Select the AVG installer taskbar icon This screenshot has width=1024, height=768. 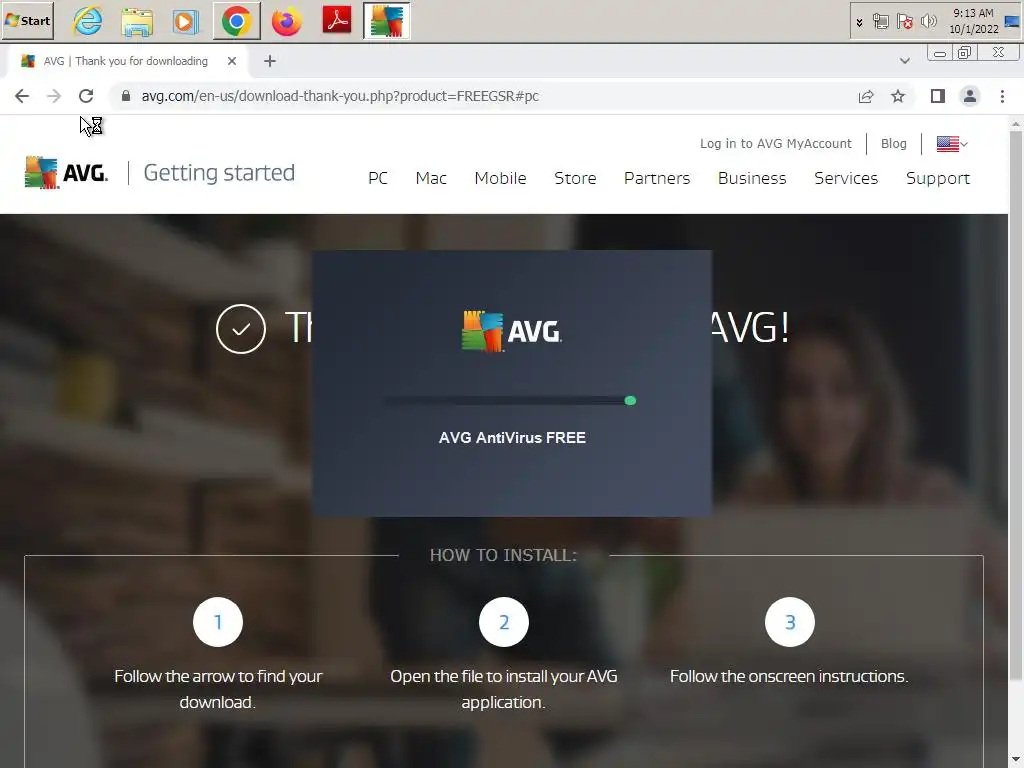pyautogui.click(x=387, y=21)
